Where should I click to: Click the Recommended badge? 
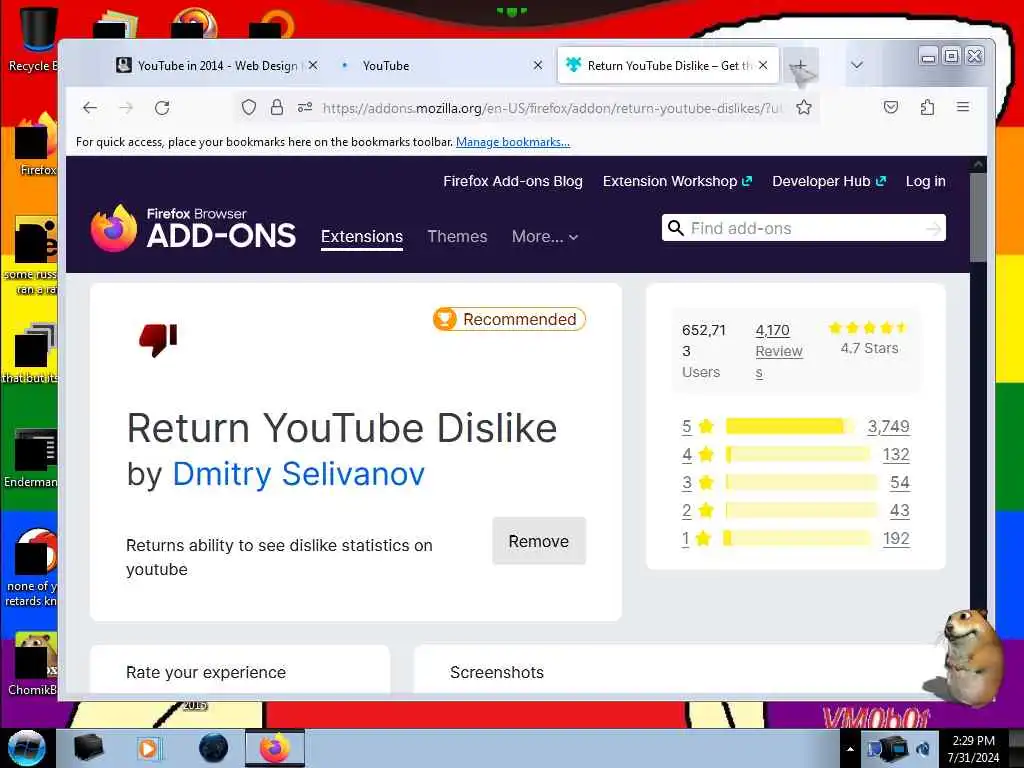click(x=509, y=319)
